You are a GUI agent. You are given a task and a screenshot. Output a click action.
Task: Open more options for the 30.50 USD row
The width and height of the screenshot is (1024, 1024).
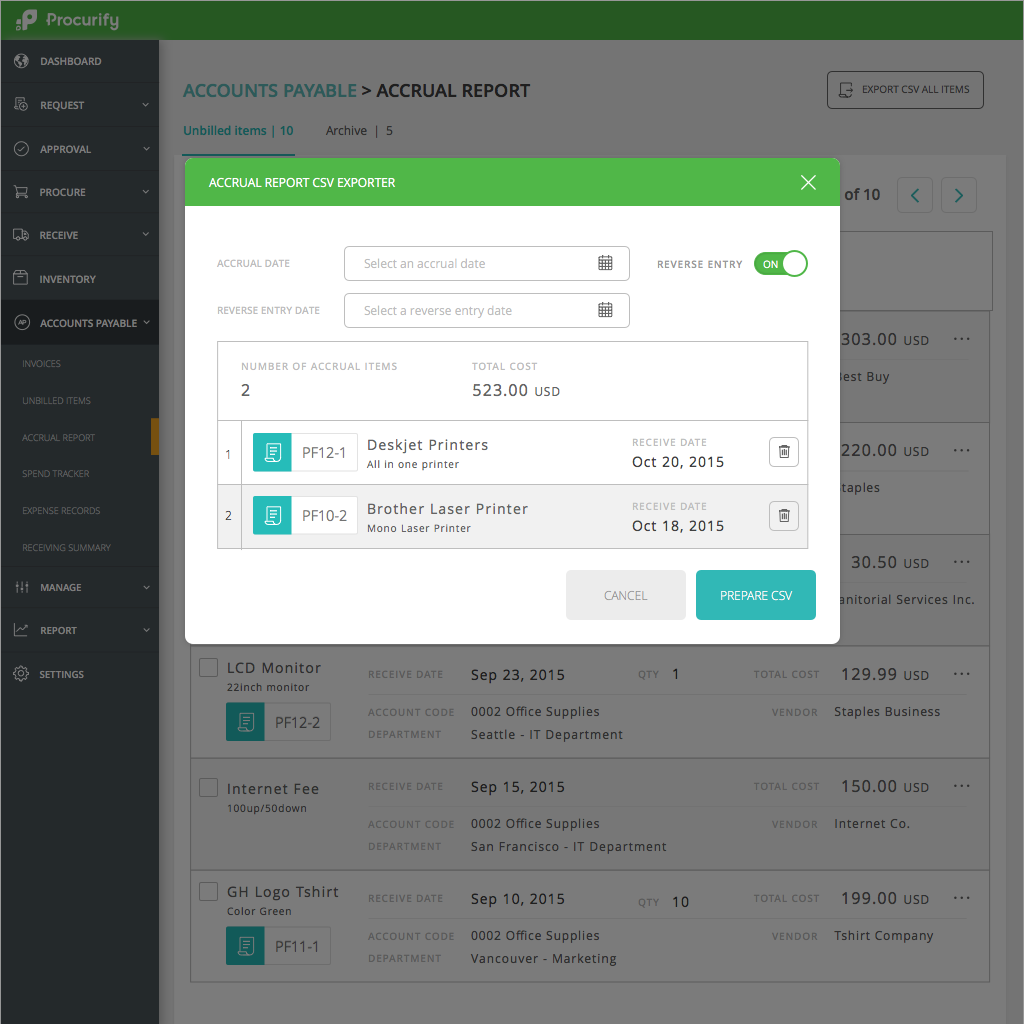coord(961,562)
